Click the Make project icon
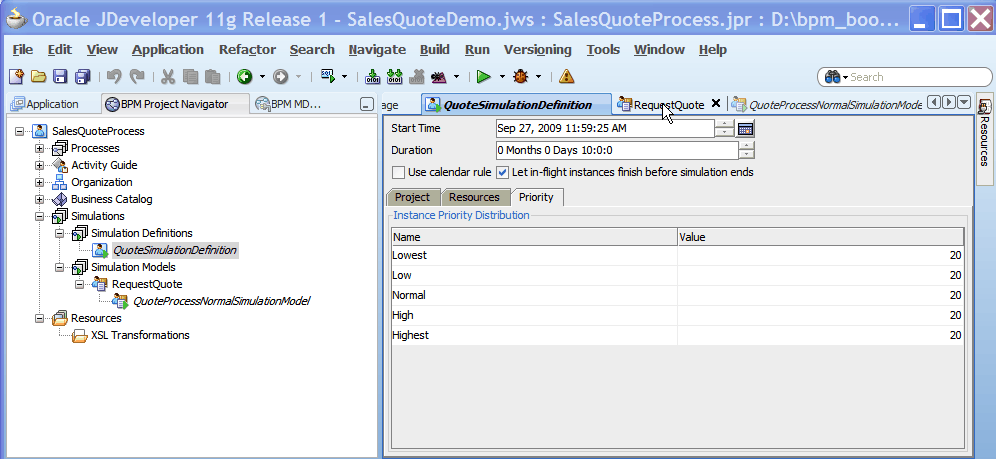This screenshot has height=459, width=996. point(373,77)
